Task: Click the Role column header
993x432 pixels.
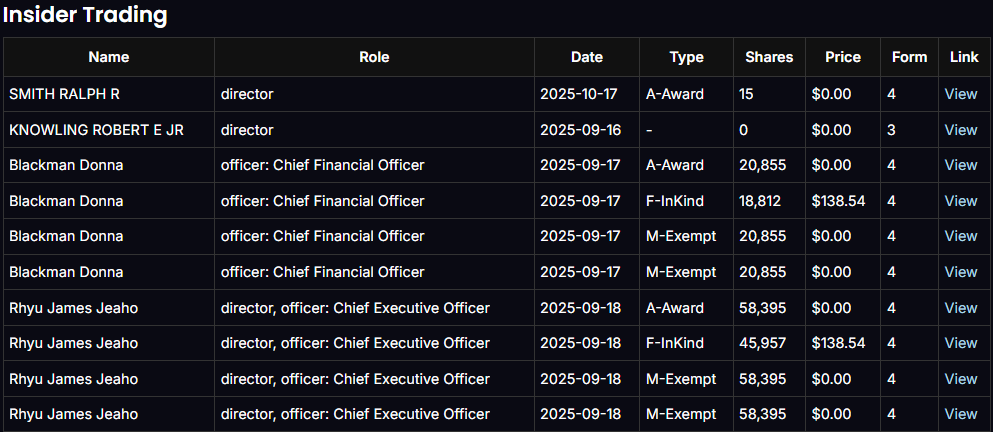Action: click(x=374, y=57)
